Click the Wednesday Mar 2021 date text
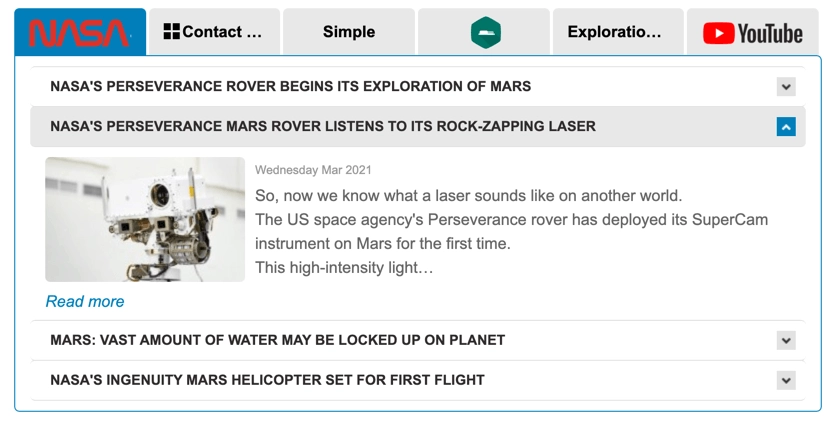 (x=313, y=170)
